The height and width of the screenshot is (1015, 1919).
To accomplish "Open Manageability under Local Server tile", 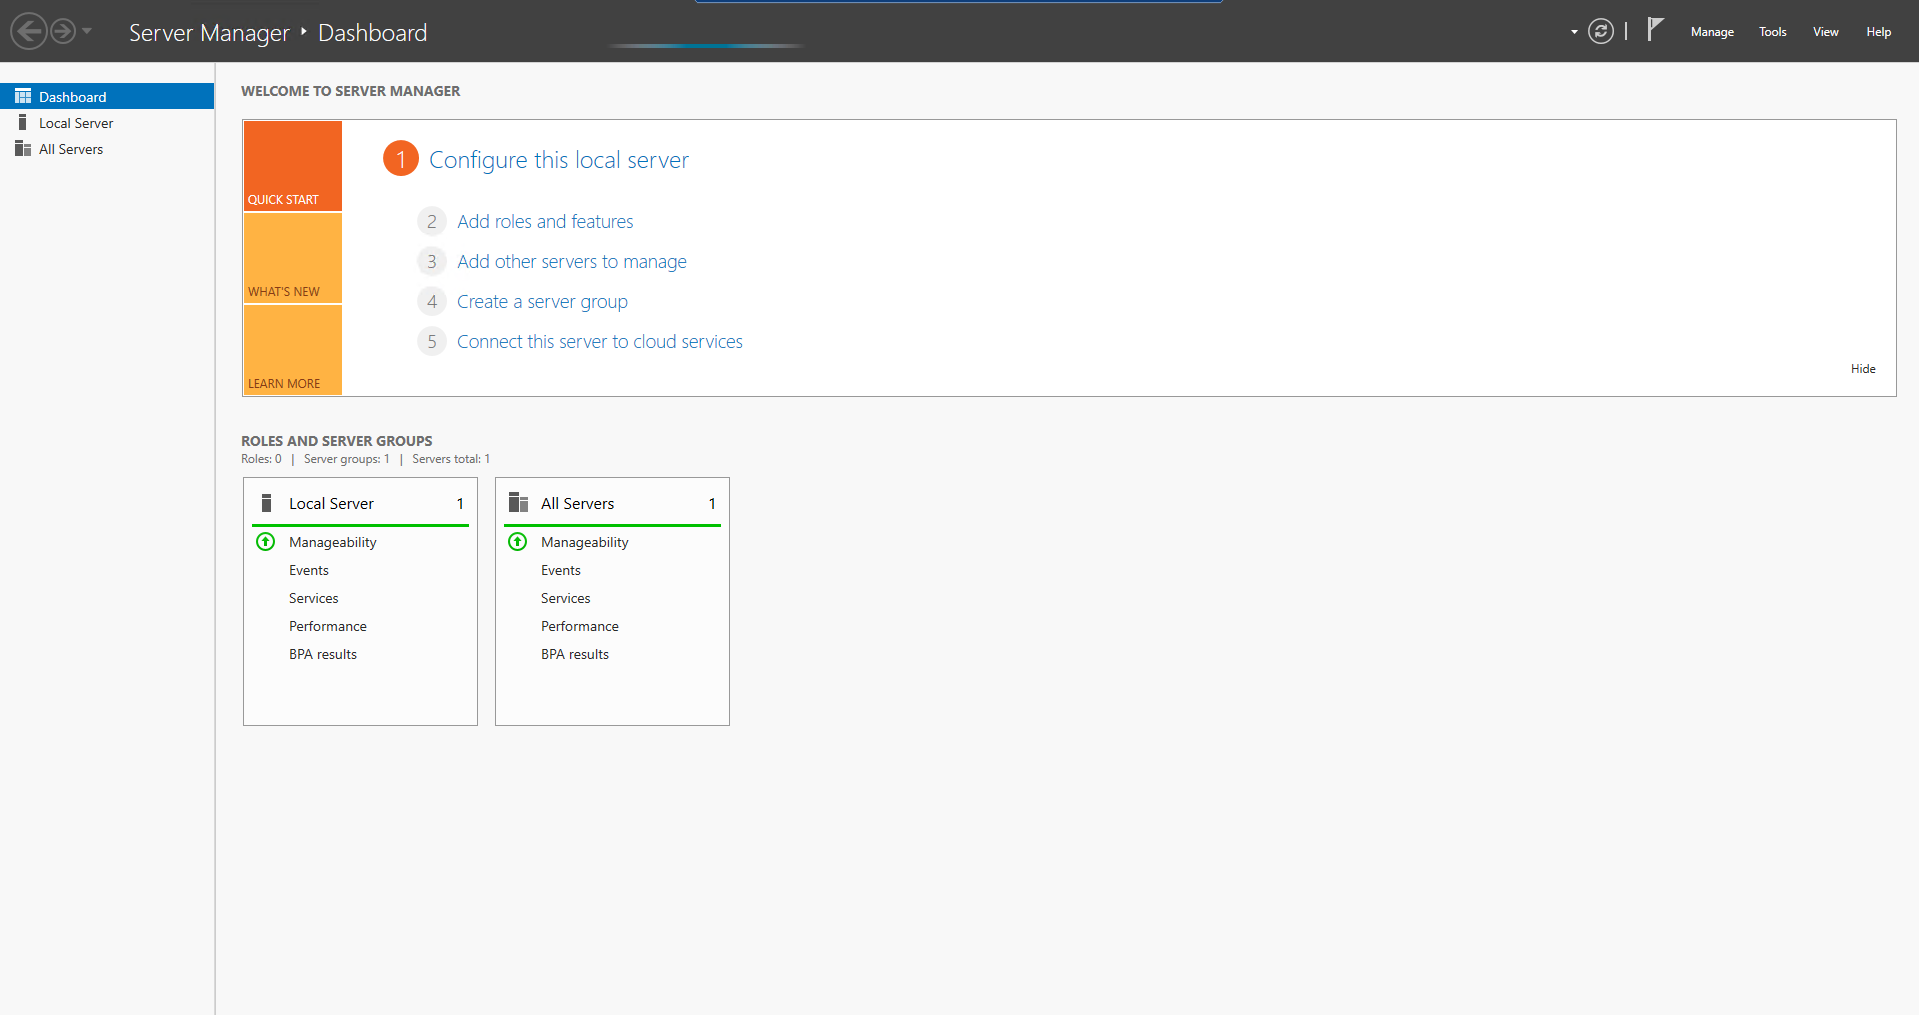I will pyautogui.click(x=333, y=542).
